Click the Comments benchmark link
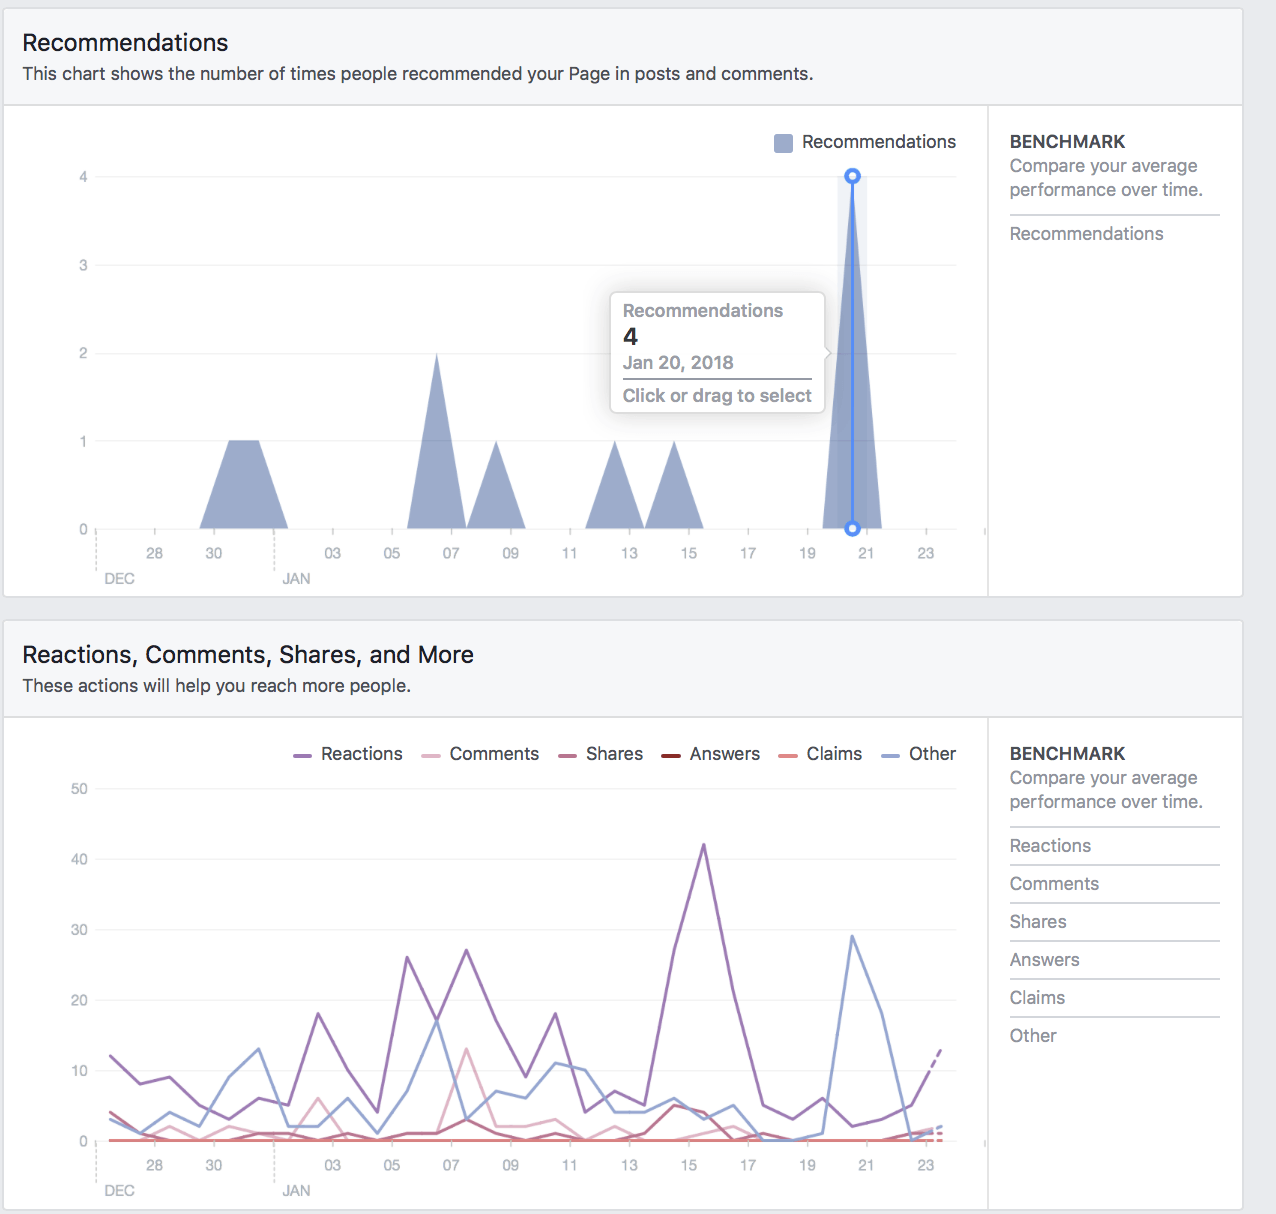 coord(1054,883)
